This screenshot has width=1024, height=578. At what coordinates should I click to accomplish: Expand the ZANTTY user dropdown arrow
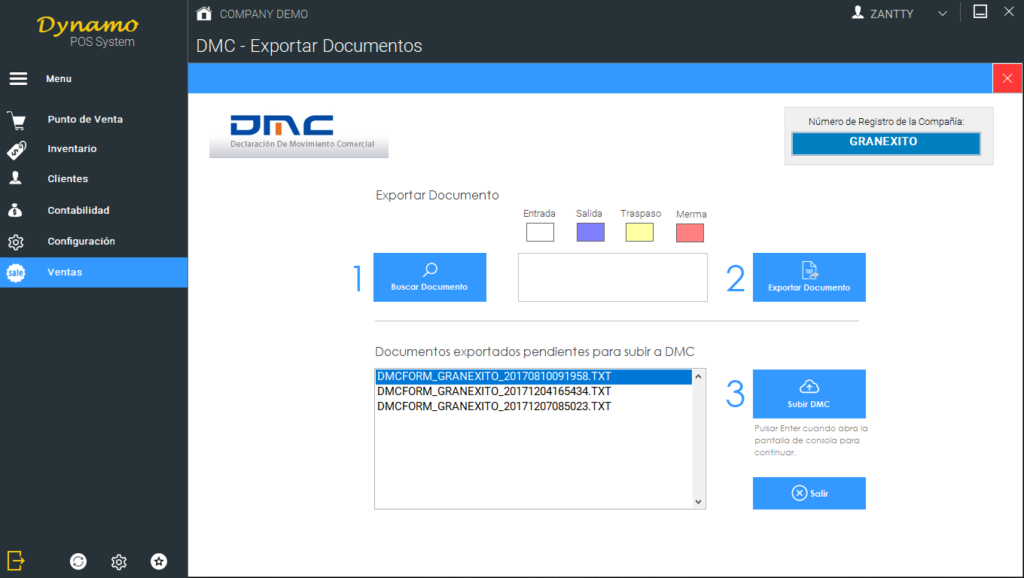(942, 14)
